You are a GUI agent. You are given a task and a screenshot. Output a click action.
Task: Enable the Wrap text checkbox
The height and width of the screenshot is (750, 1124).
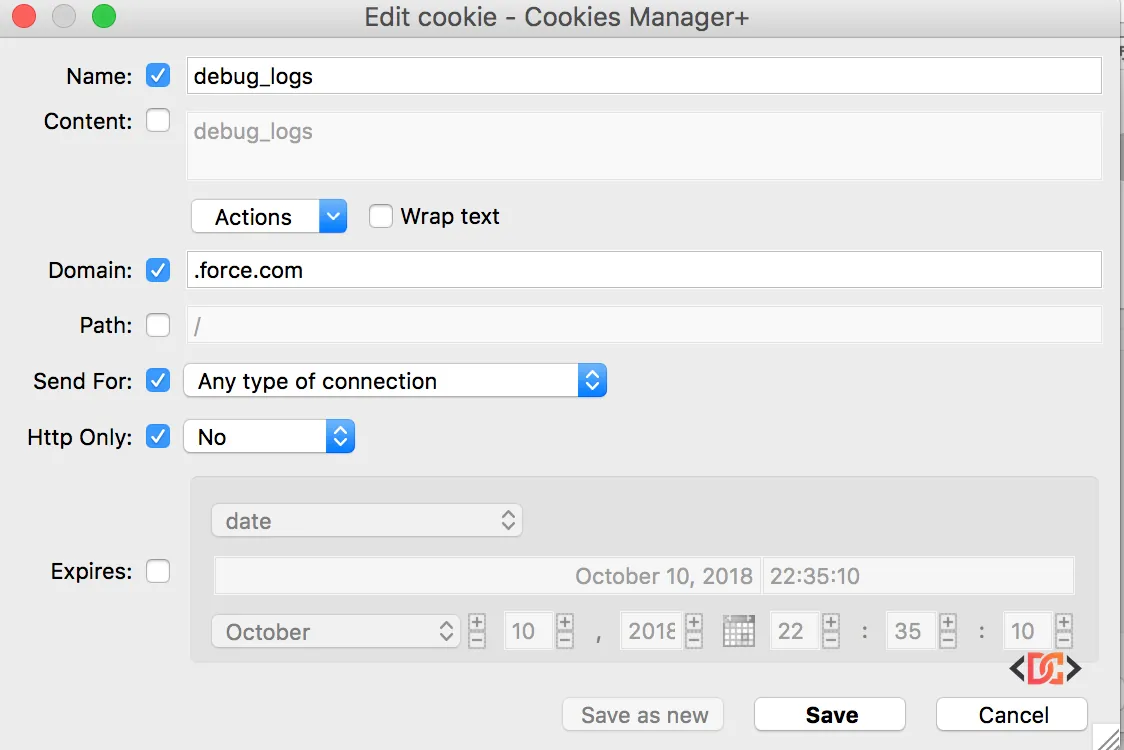tap(381, 216)
